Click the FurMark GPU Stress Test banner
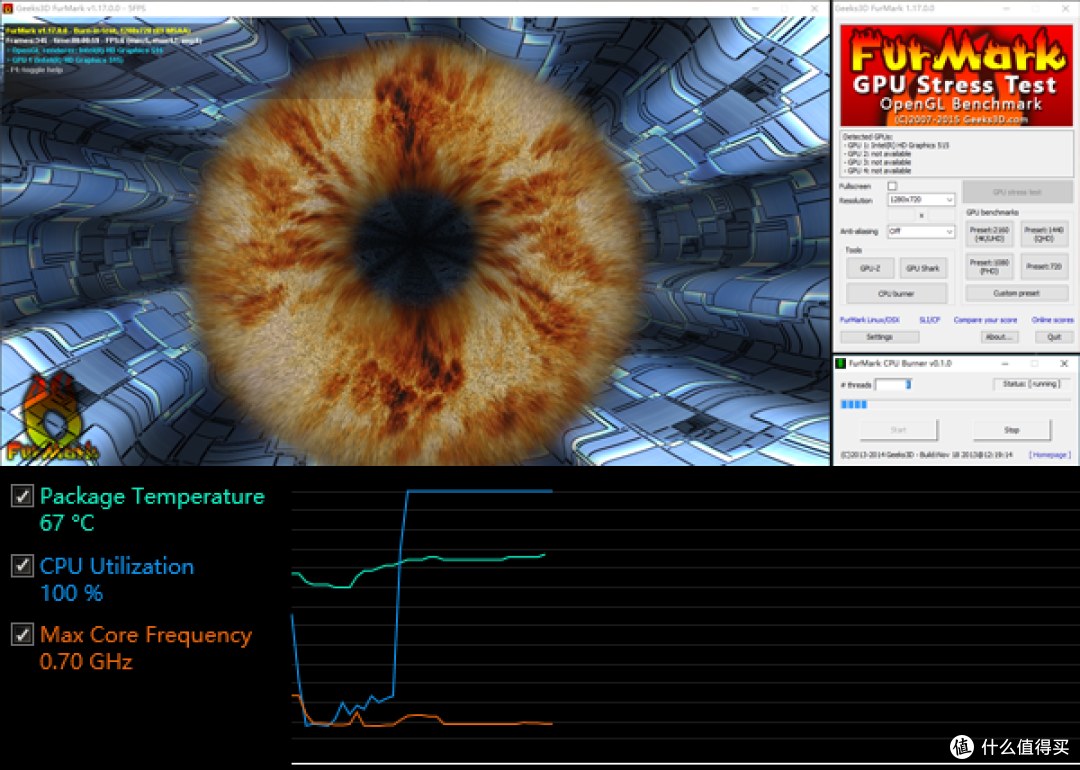This screenshot has height=770, width=1080. [x=956, y=76]
